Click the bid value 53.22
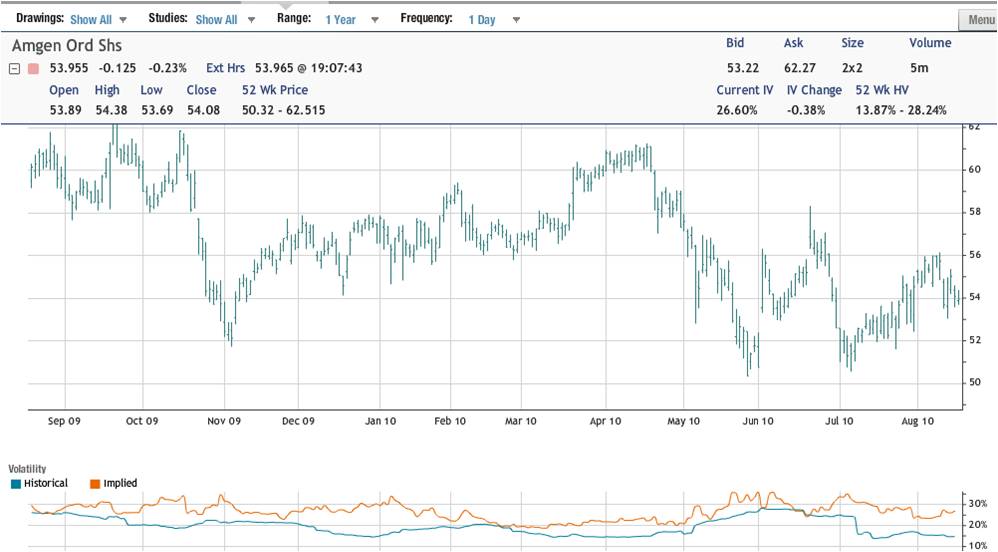Image resolution: width=998 pixels, height=552 pixels. click(743, 67)
